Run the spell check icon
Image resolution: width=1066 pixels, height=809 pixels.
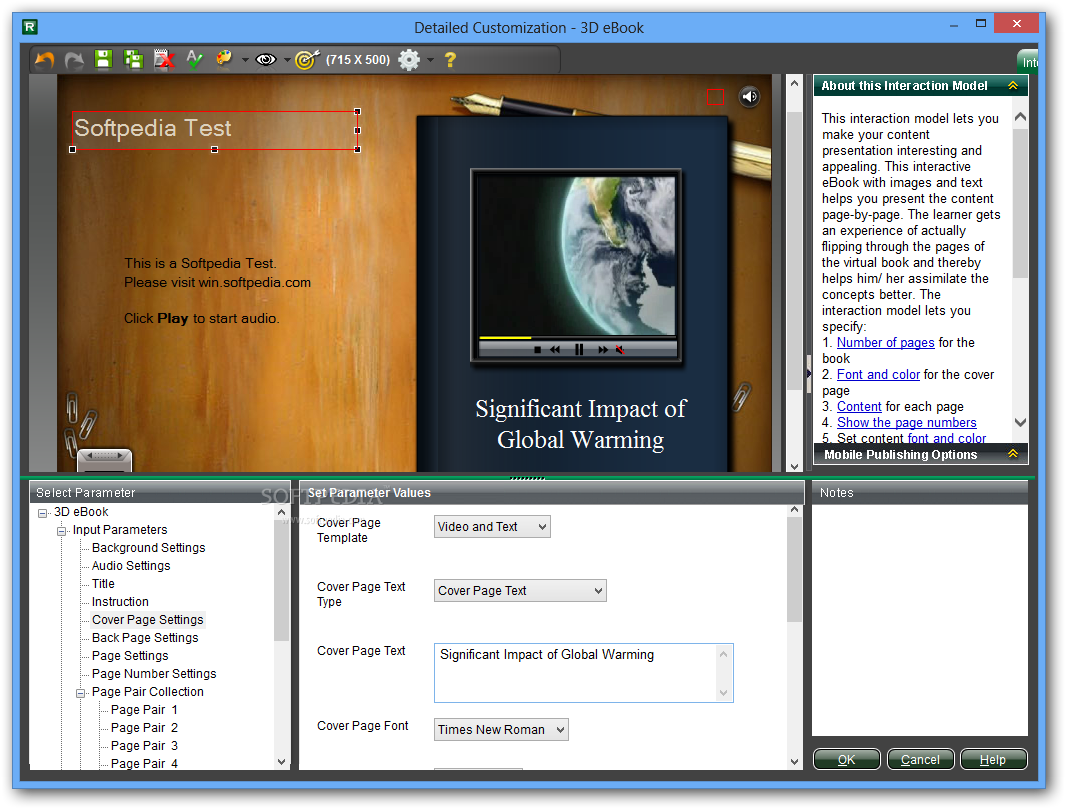click(x=194, y=59)
